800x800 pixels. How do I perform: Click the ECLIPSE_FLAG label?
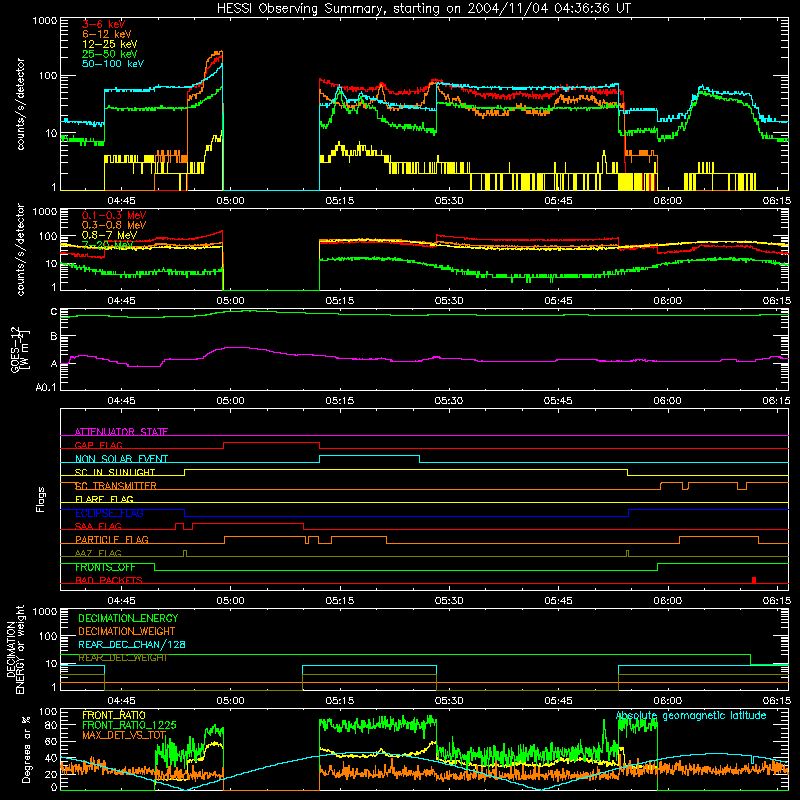[x=109, y=513]
